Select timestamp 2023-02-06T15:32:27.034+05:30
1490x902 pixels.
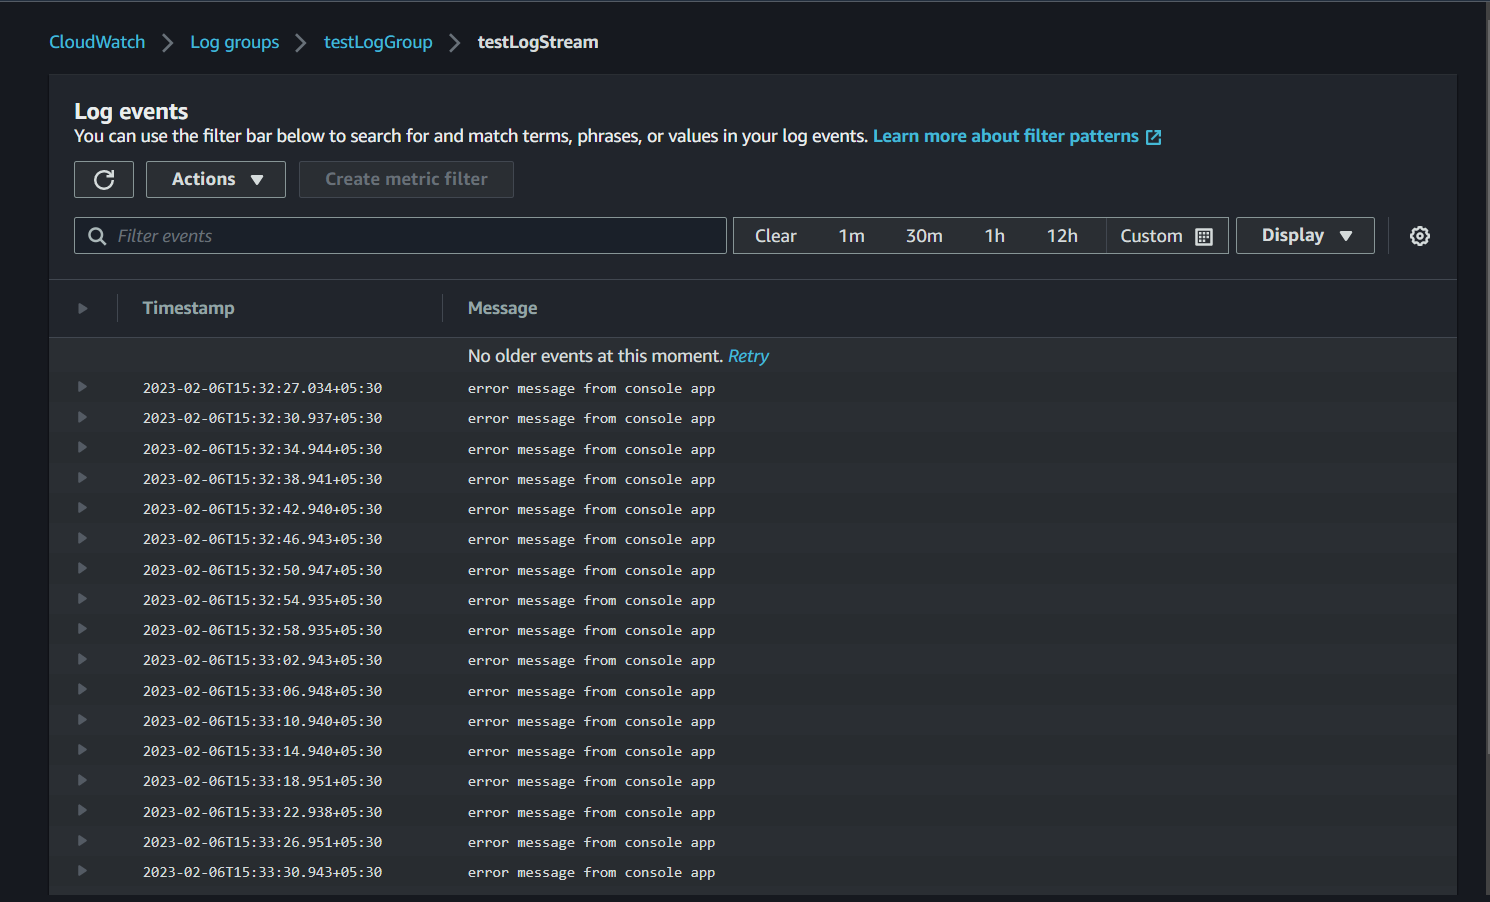(x=262, y=388)
